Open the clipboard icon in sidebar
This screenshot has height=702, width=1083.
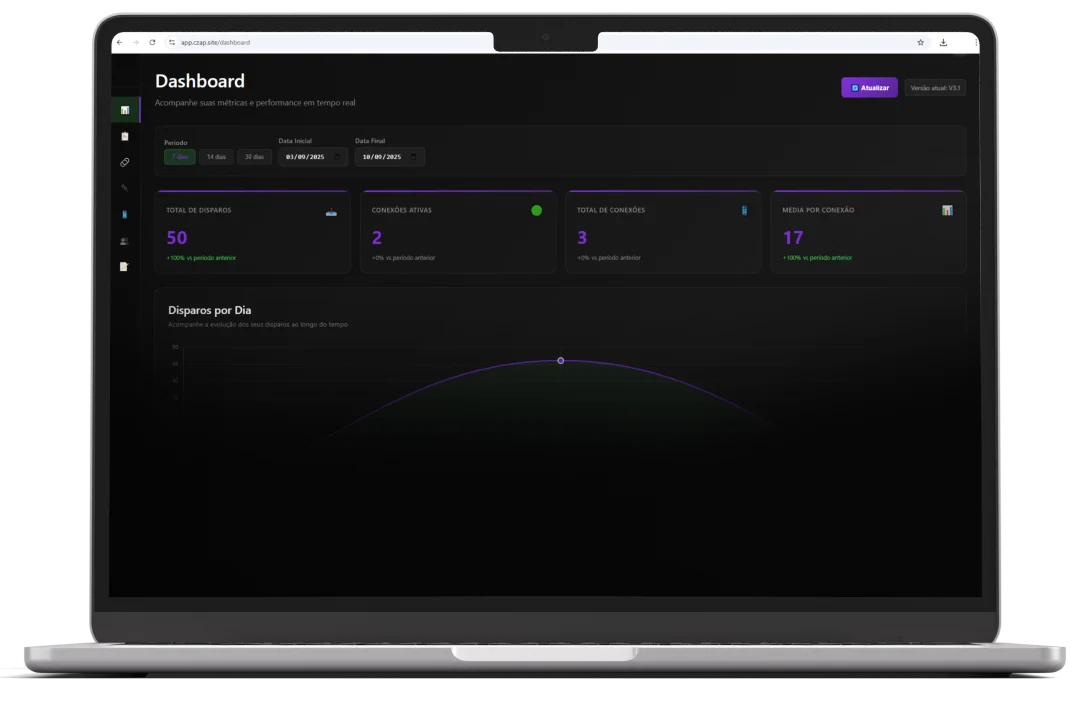pos(124,136)
